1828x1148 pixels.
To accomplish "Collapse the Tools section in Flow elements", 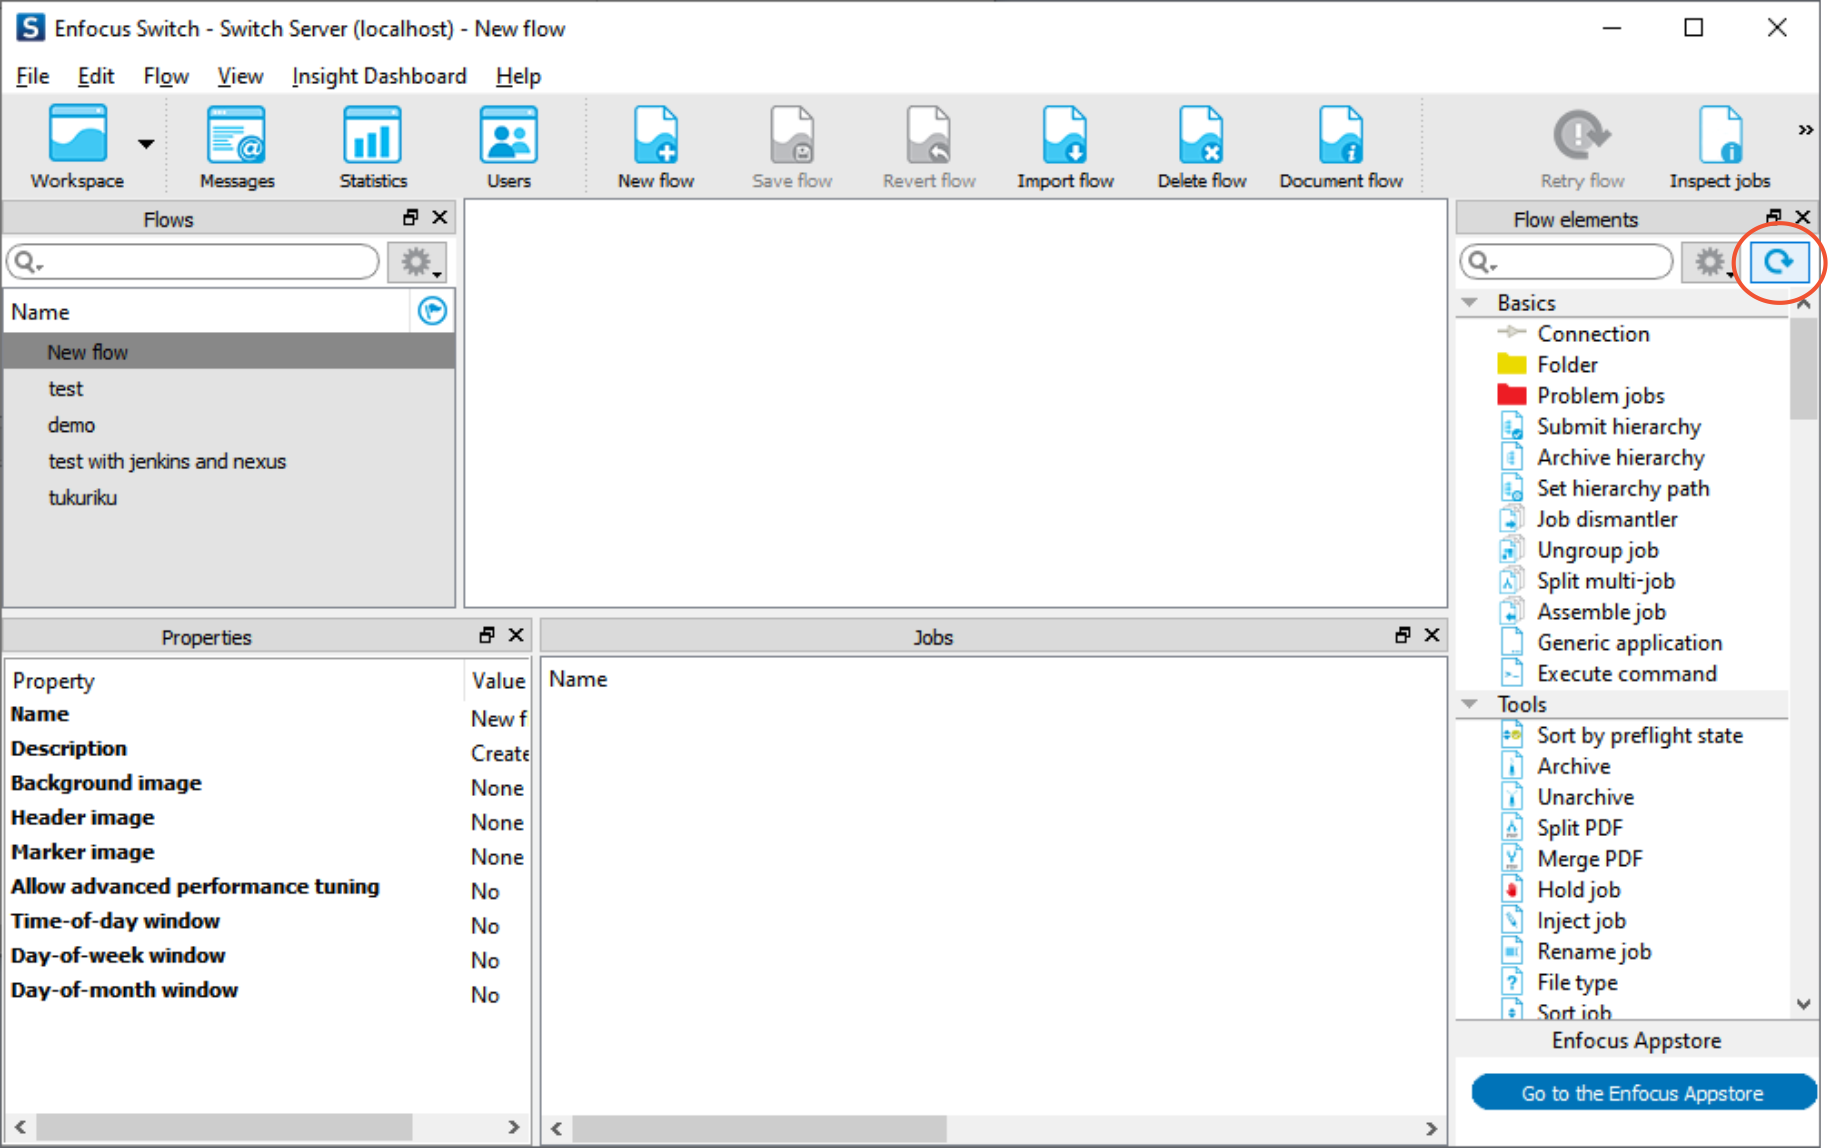I will point(1468,703).
